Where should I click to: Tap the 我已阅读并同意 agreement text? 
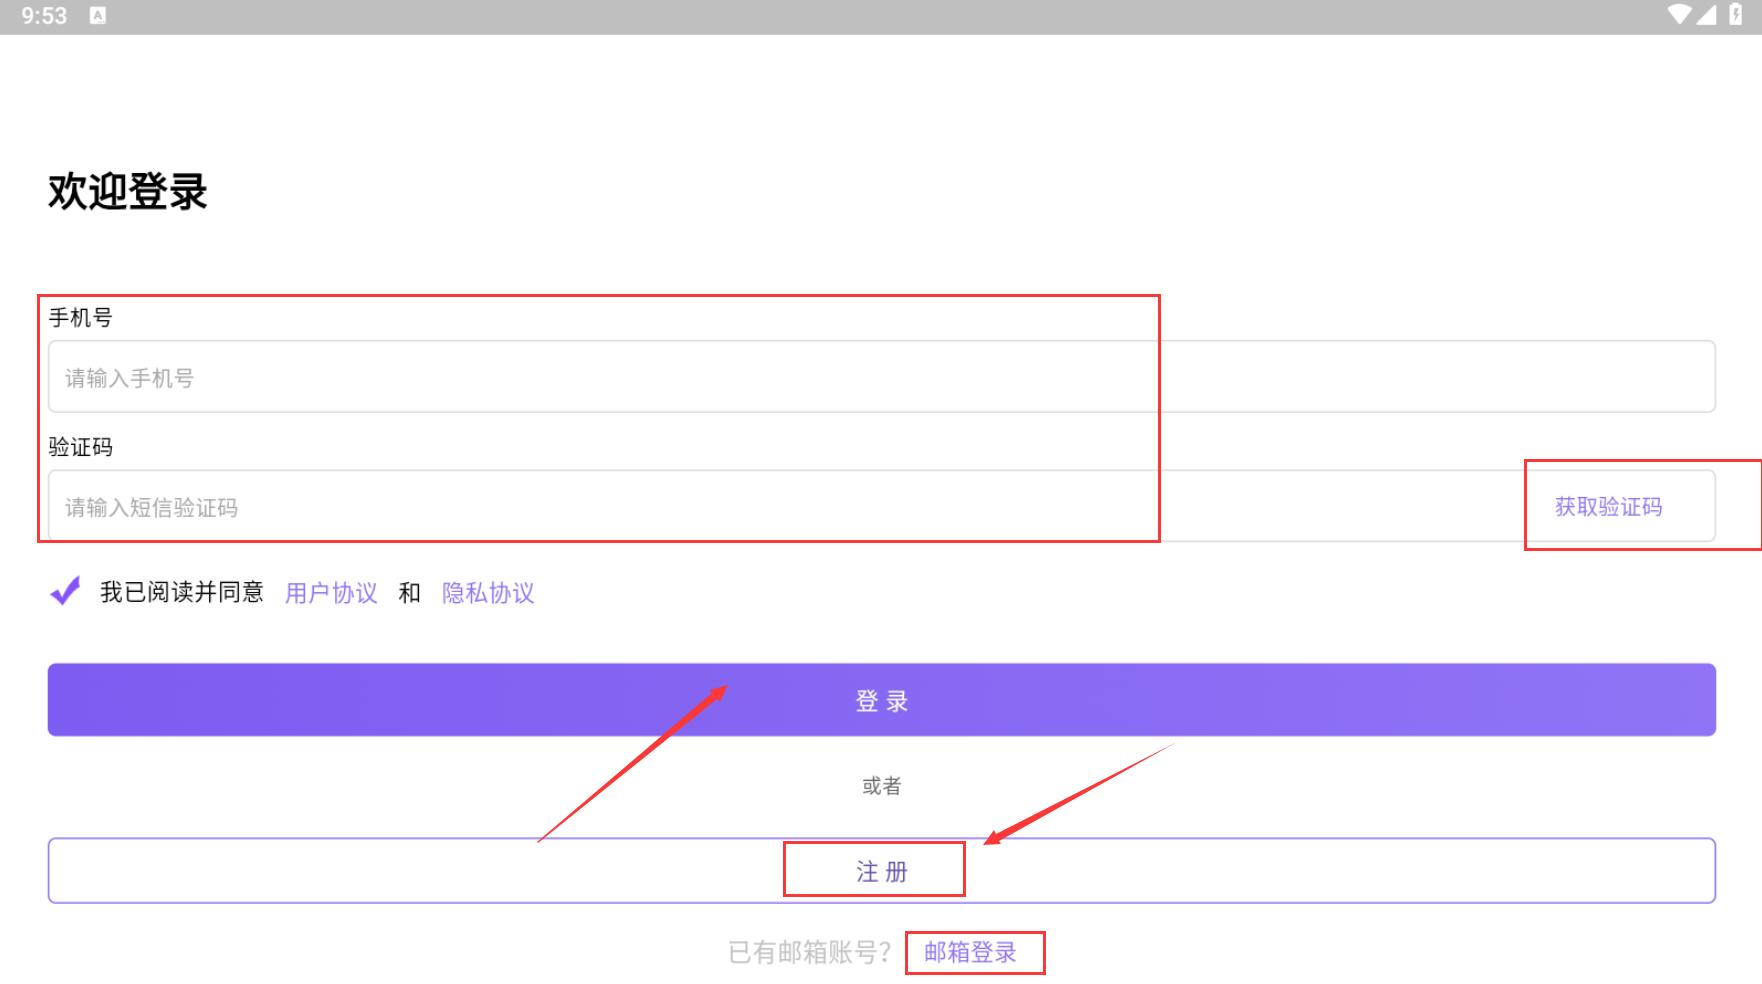click(181, 593)
